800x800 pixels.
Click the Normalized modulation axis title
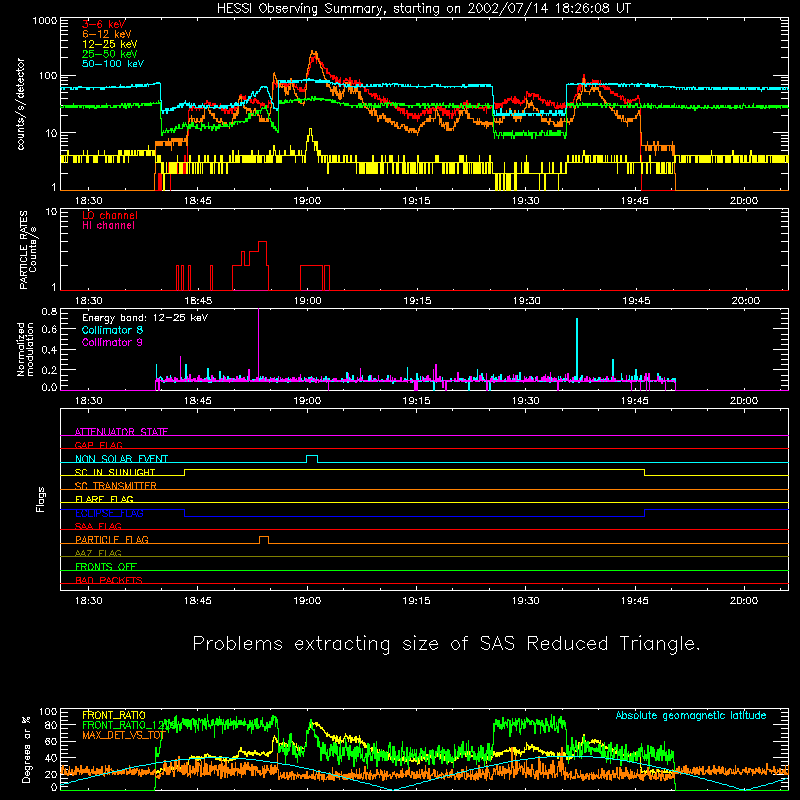(26, 349)
